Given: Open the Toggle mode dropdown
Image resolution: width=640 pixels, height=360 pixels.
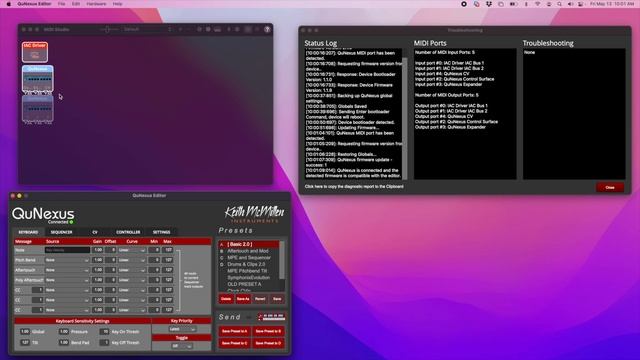Looking at the screenshot, I should (182, 346).
